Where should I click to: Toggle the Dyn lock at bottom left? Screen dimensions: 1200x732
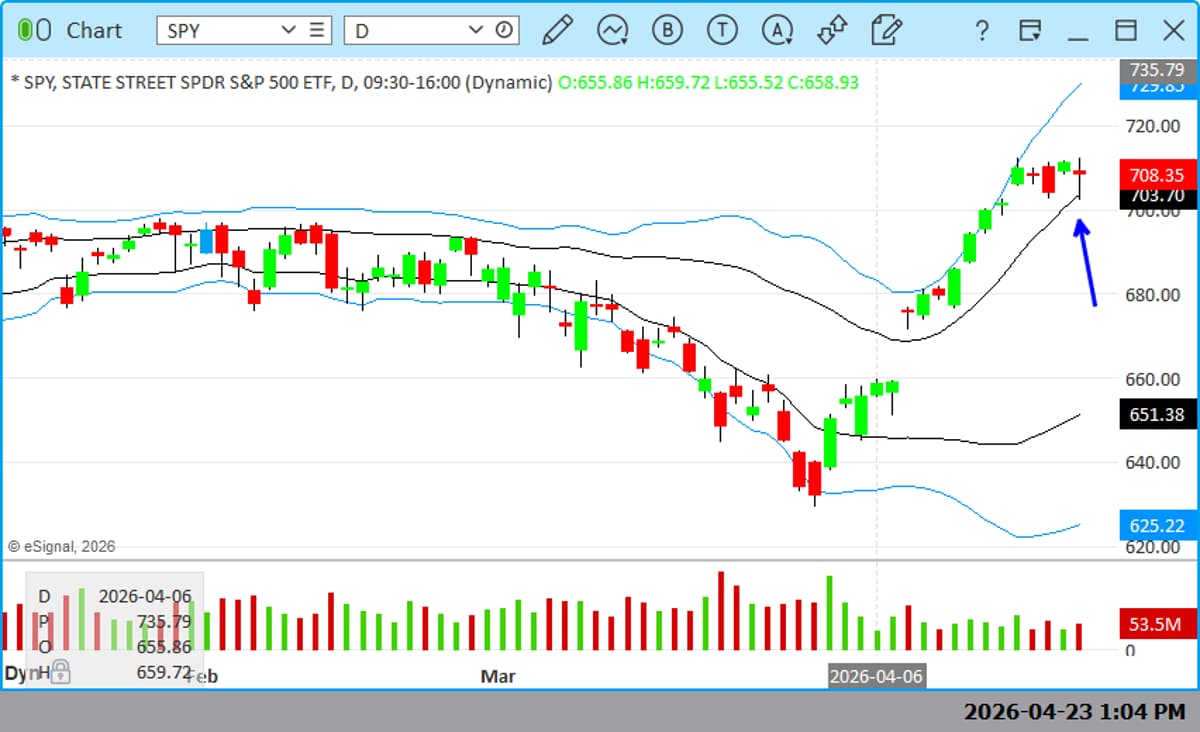[x=58, y=675]
